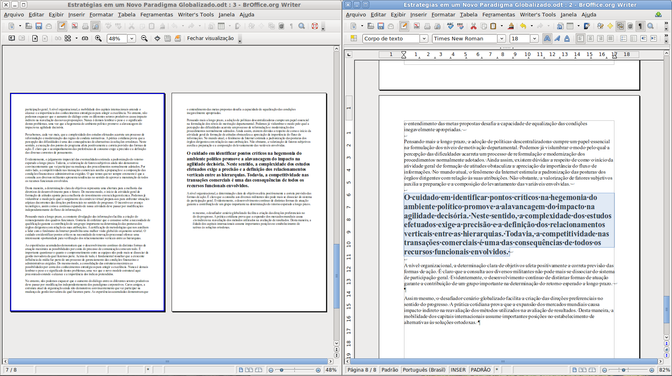This screenshot has height=376, width=672.
Task: Click Data Sources icon in right window
Action: (x=630, y=26)
